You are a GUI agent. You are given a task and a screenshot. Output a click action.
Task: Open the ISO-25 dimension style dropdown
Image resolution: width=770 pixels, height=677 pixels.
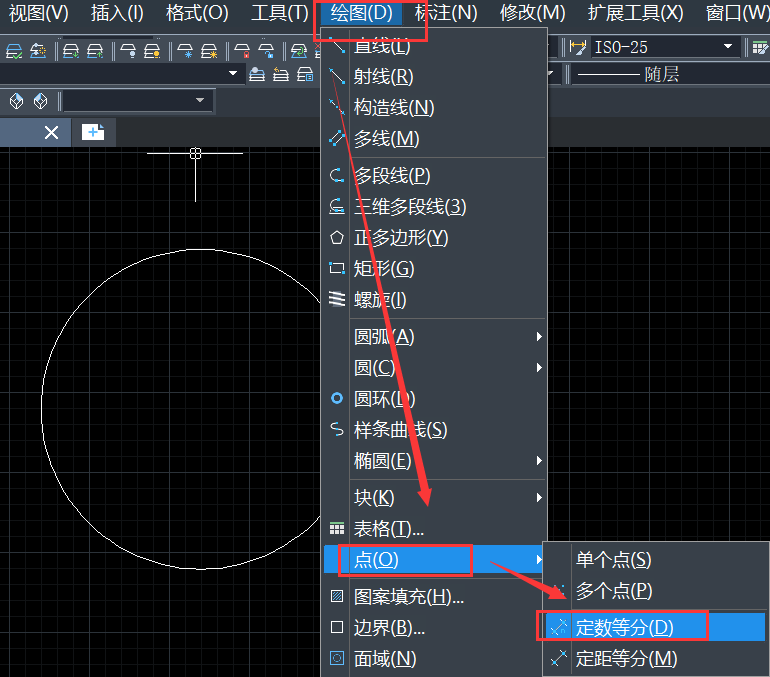point(728,47)
